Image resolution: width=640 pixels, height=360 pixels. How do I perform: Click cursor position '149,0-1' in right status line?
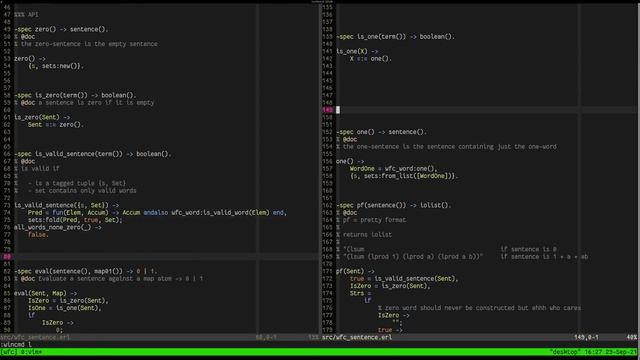click(586, 338)
